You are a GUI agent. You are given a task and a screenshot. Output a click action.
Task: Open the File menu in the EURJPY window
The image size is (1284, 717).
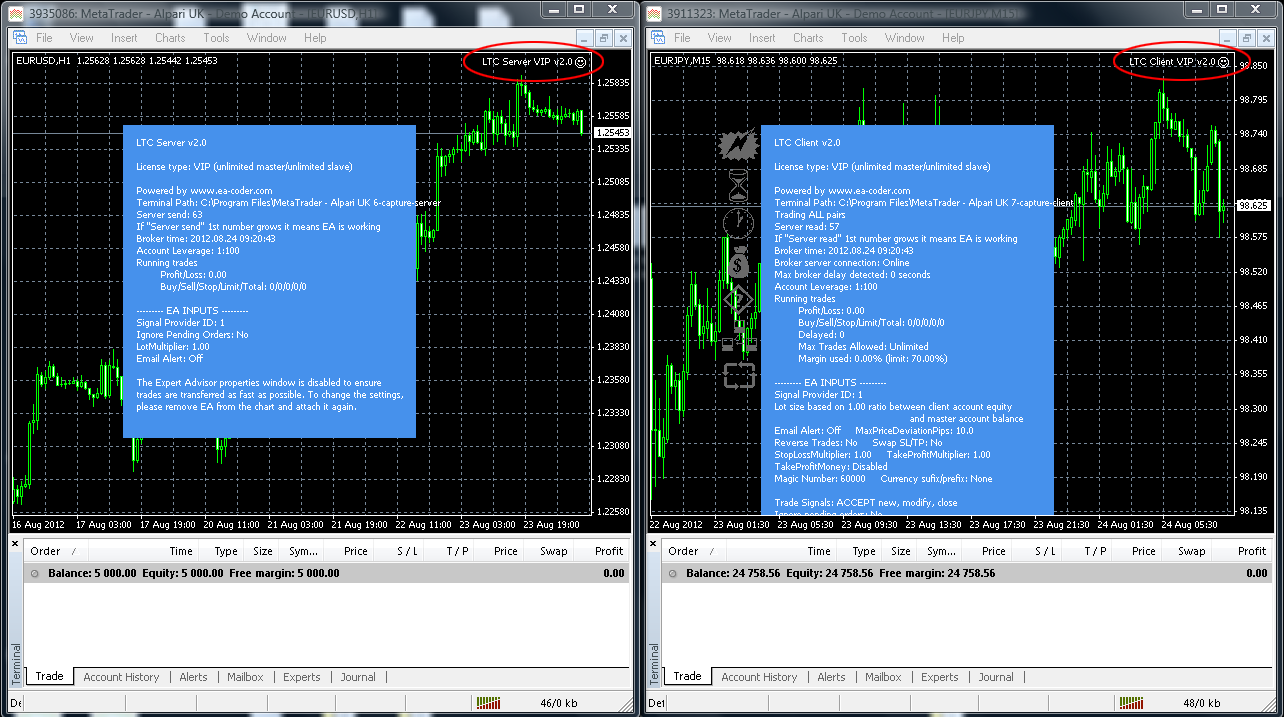point(682,38)
